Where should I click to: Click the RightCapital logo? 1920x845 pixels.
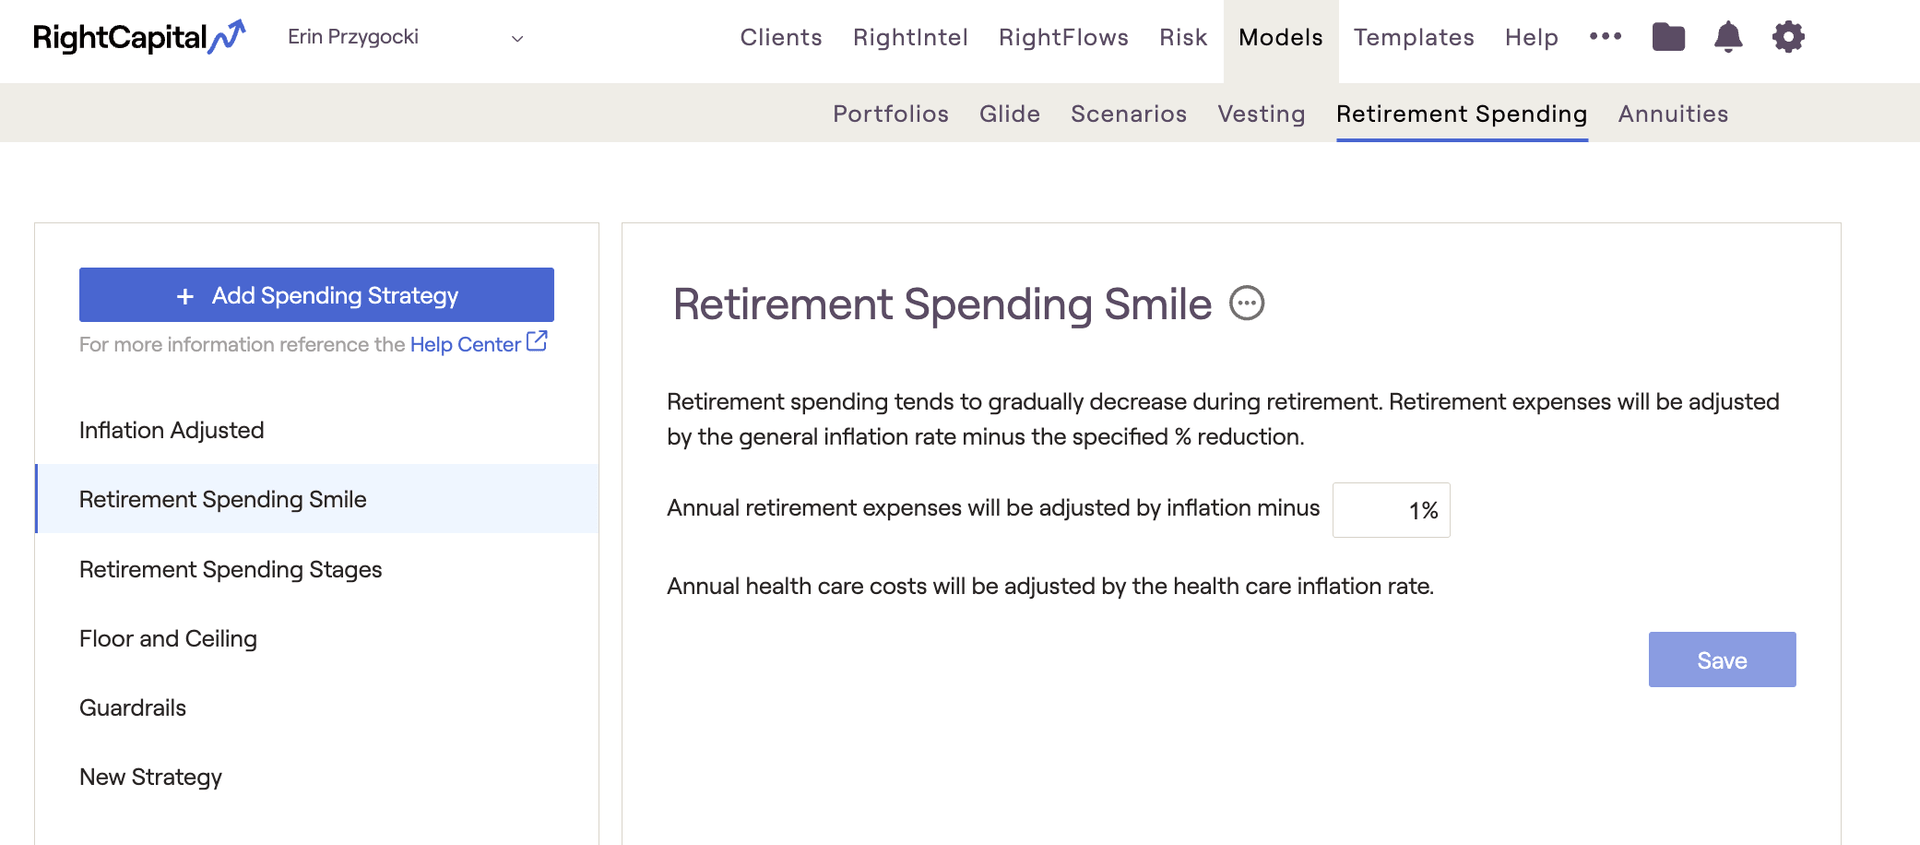pos(139,38)
